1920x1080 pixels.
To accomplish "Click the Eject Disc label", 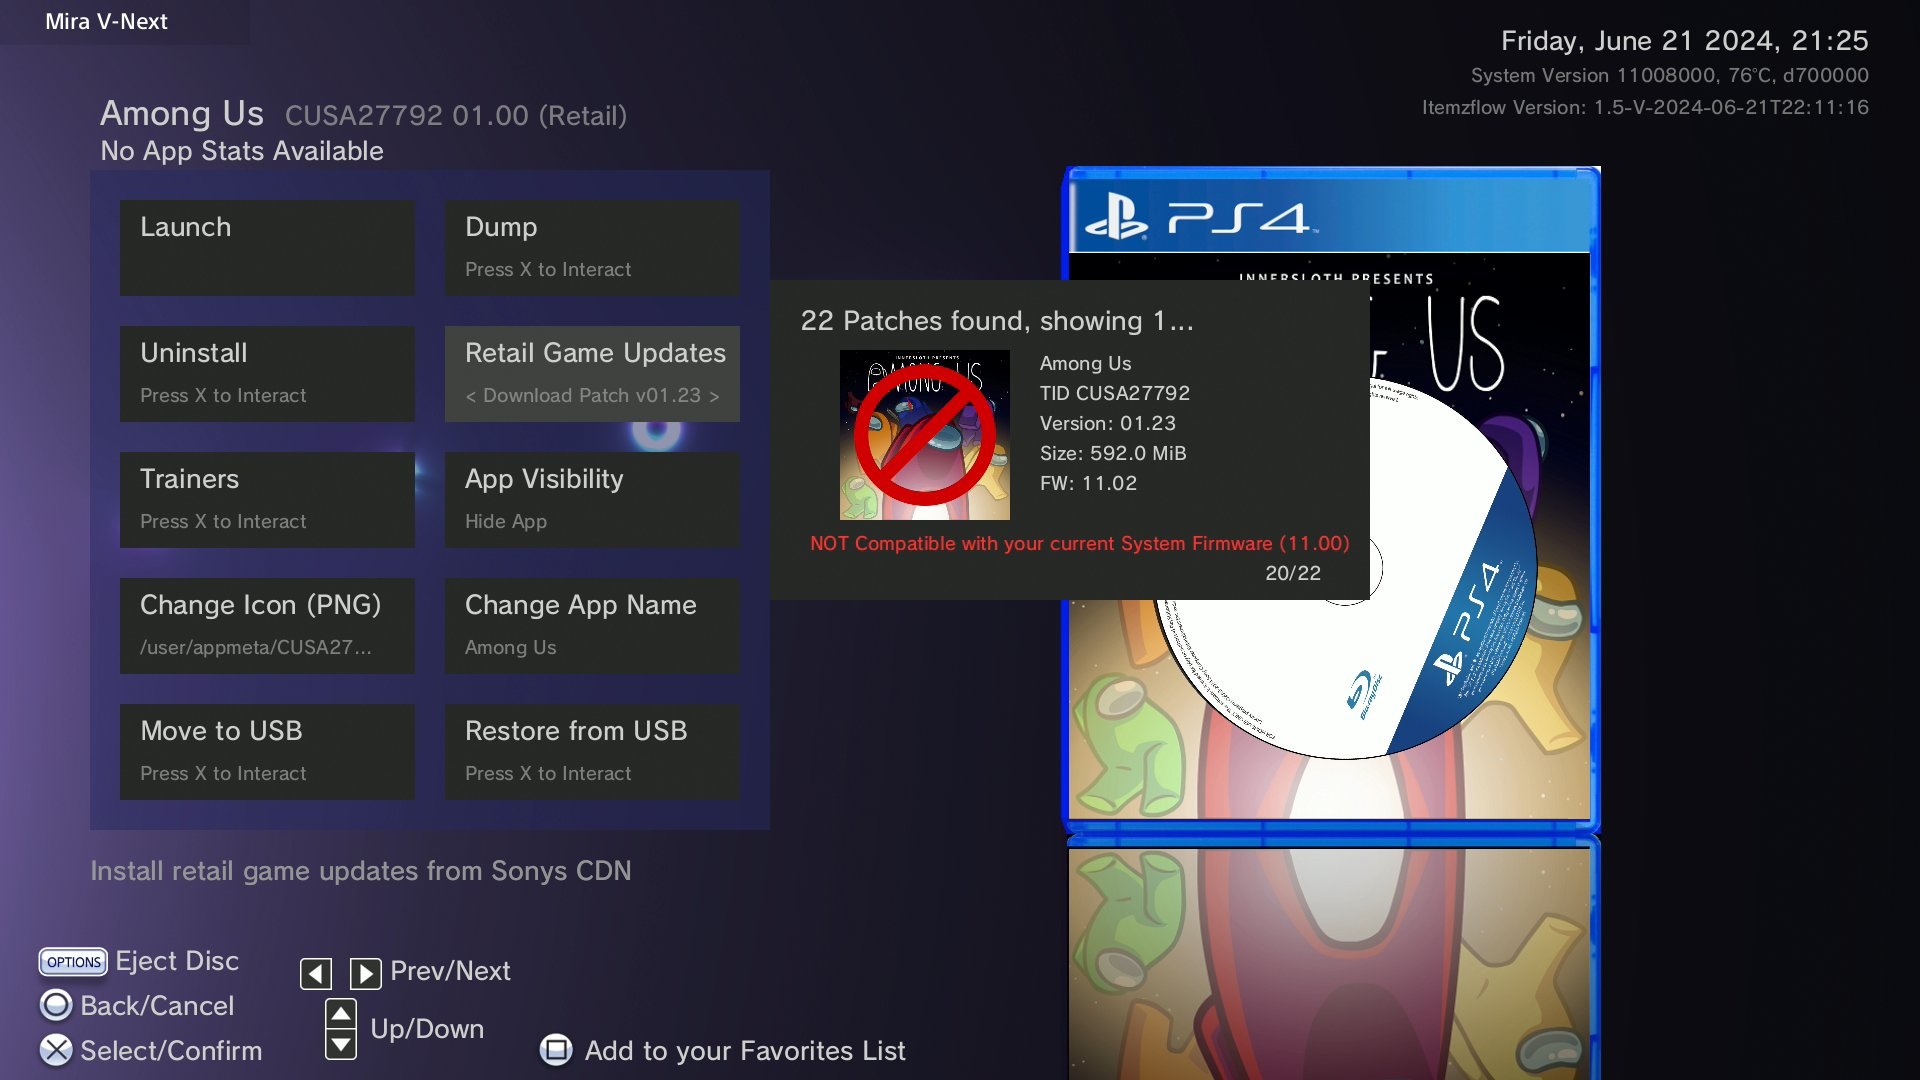I will click(x=177, y=961).
